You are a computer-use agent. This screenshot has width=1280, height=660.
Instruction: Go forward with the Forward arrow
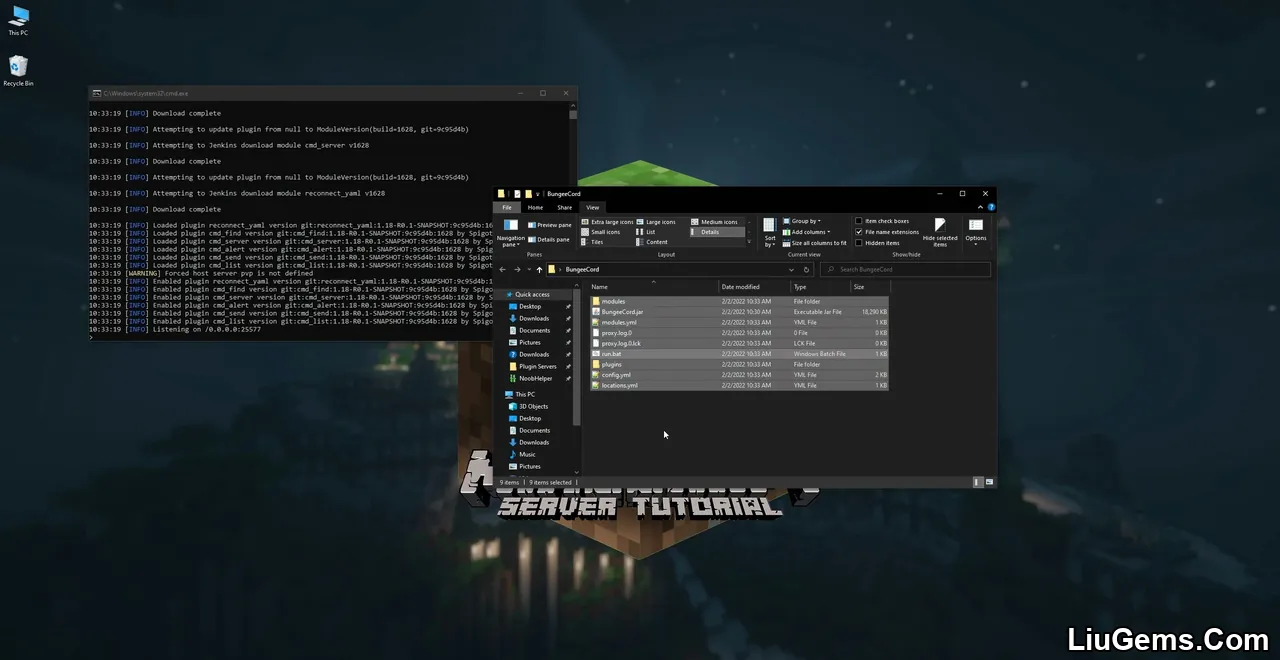point(517,269)
